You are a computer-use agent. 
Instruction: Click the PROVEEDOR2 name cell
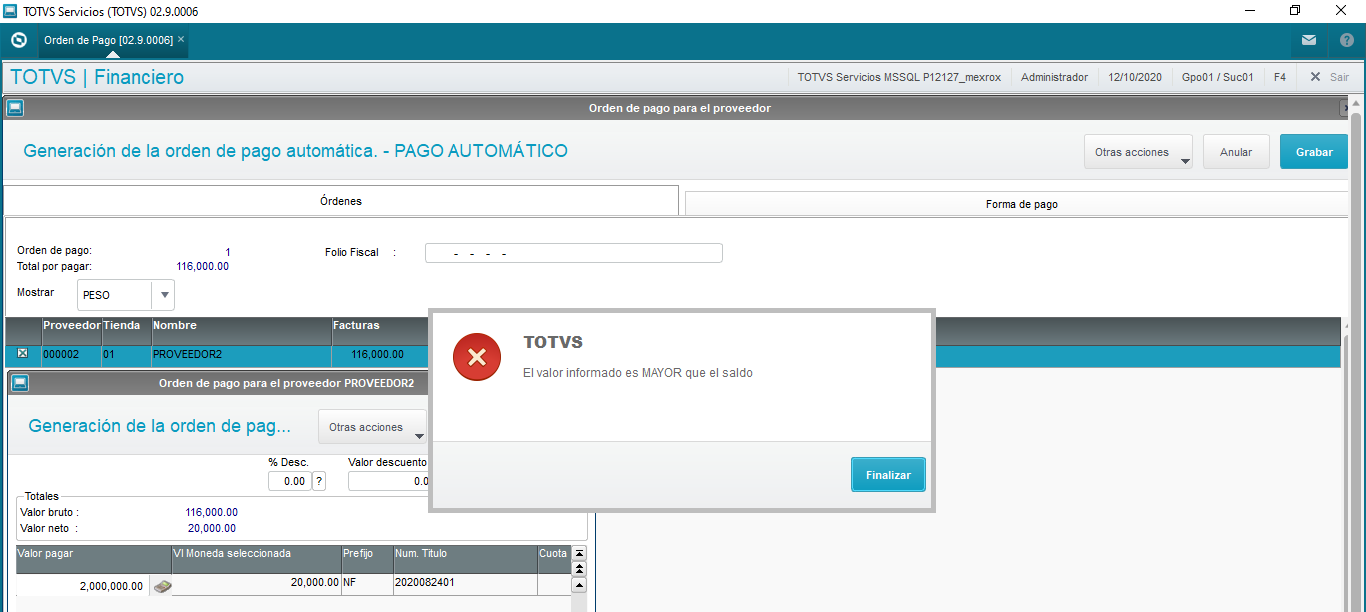point(241,354)
